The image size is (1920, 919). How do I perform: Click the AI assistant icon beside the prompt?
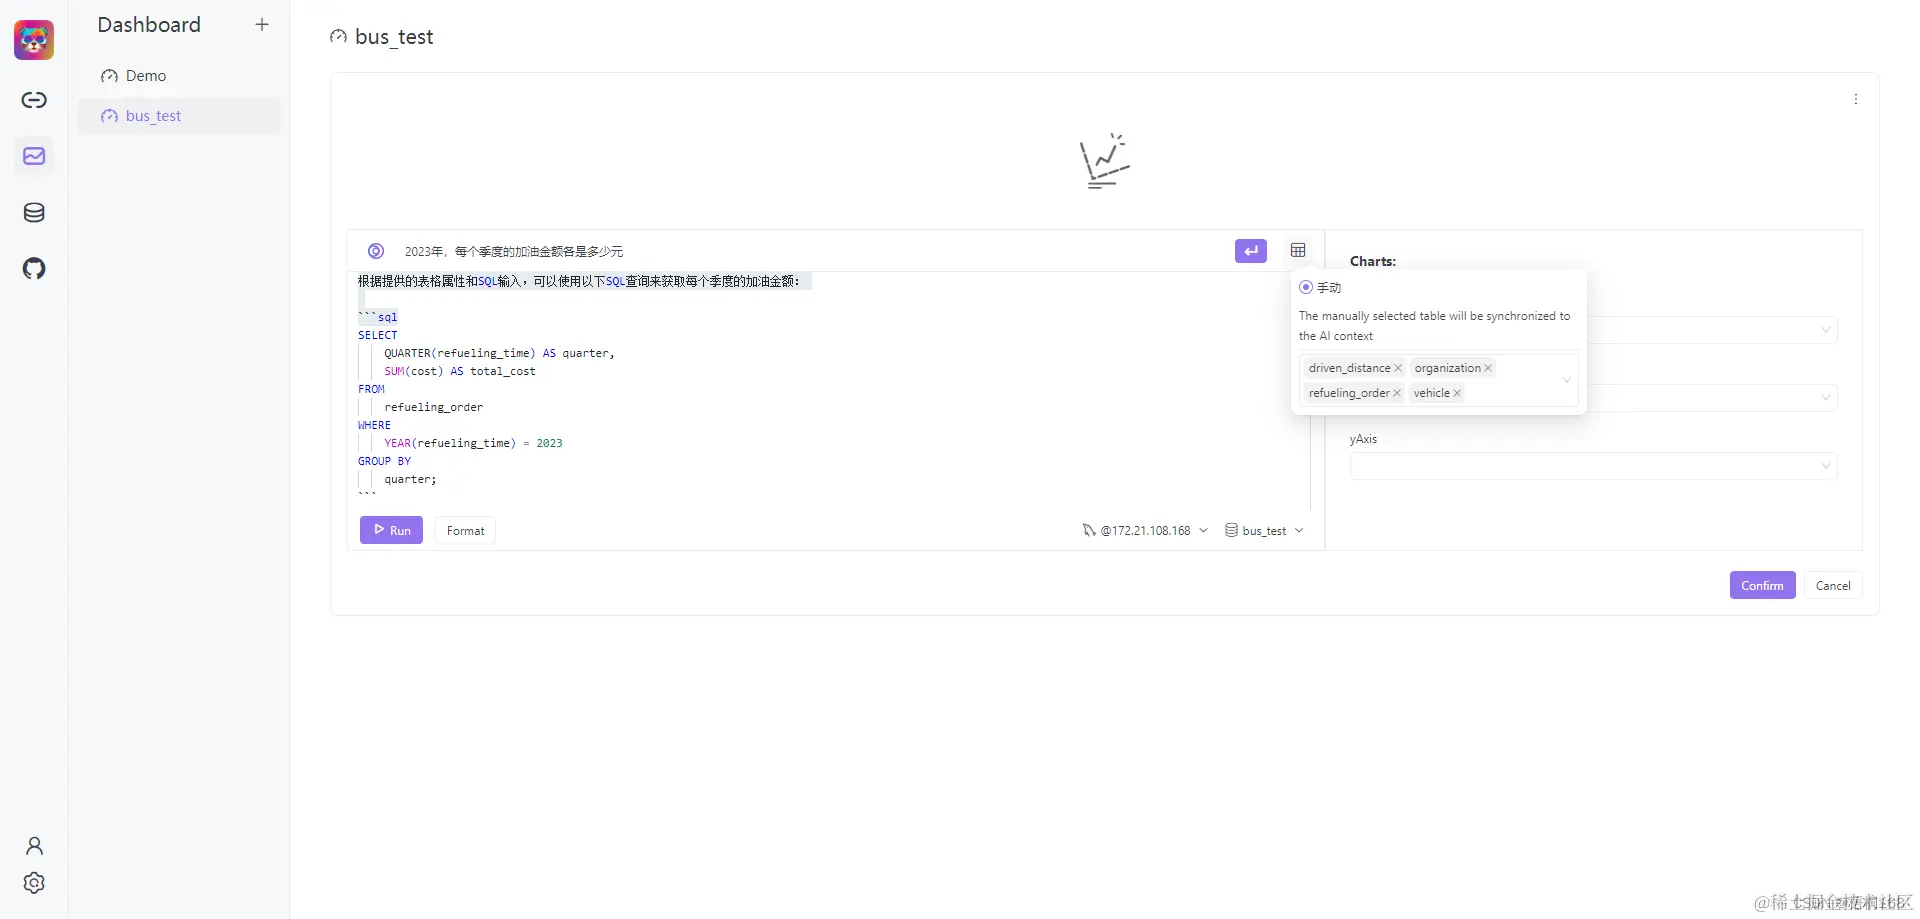pos(376,251)
